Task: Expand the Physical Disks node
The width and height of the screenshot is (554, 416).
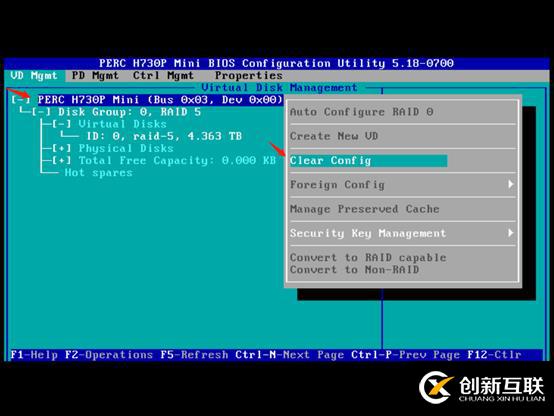Action: (61, 148)
